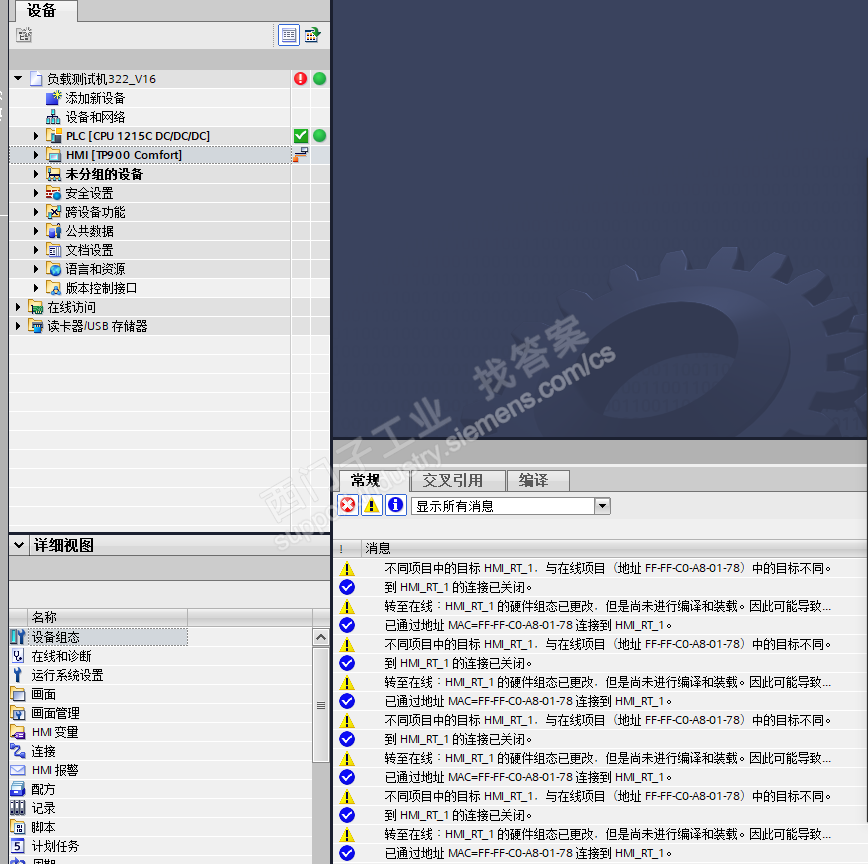Toggle the warning messages filter

pos(371,505)
